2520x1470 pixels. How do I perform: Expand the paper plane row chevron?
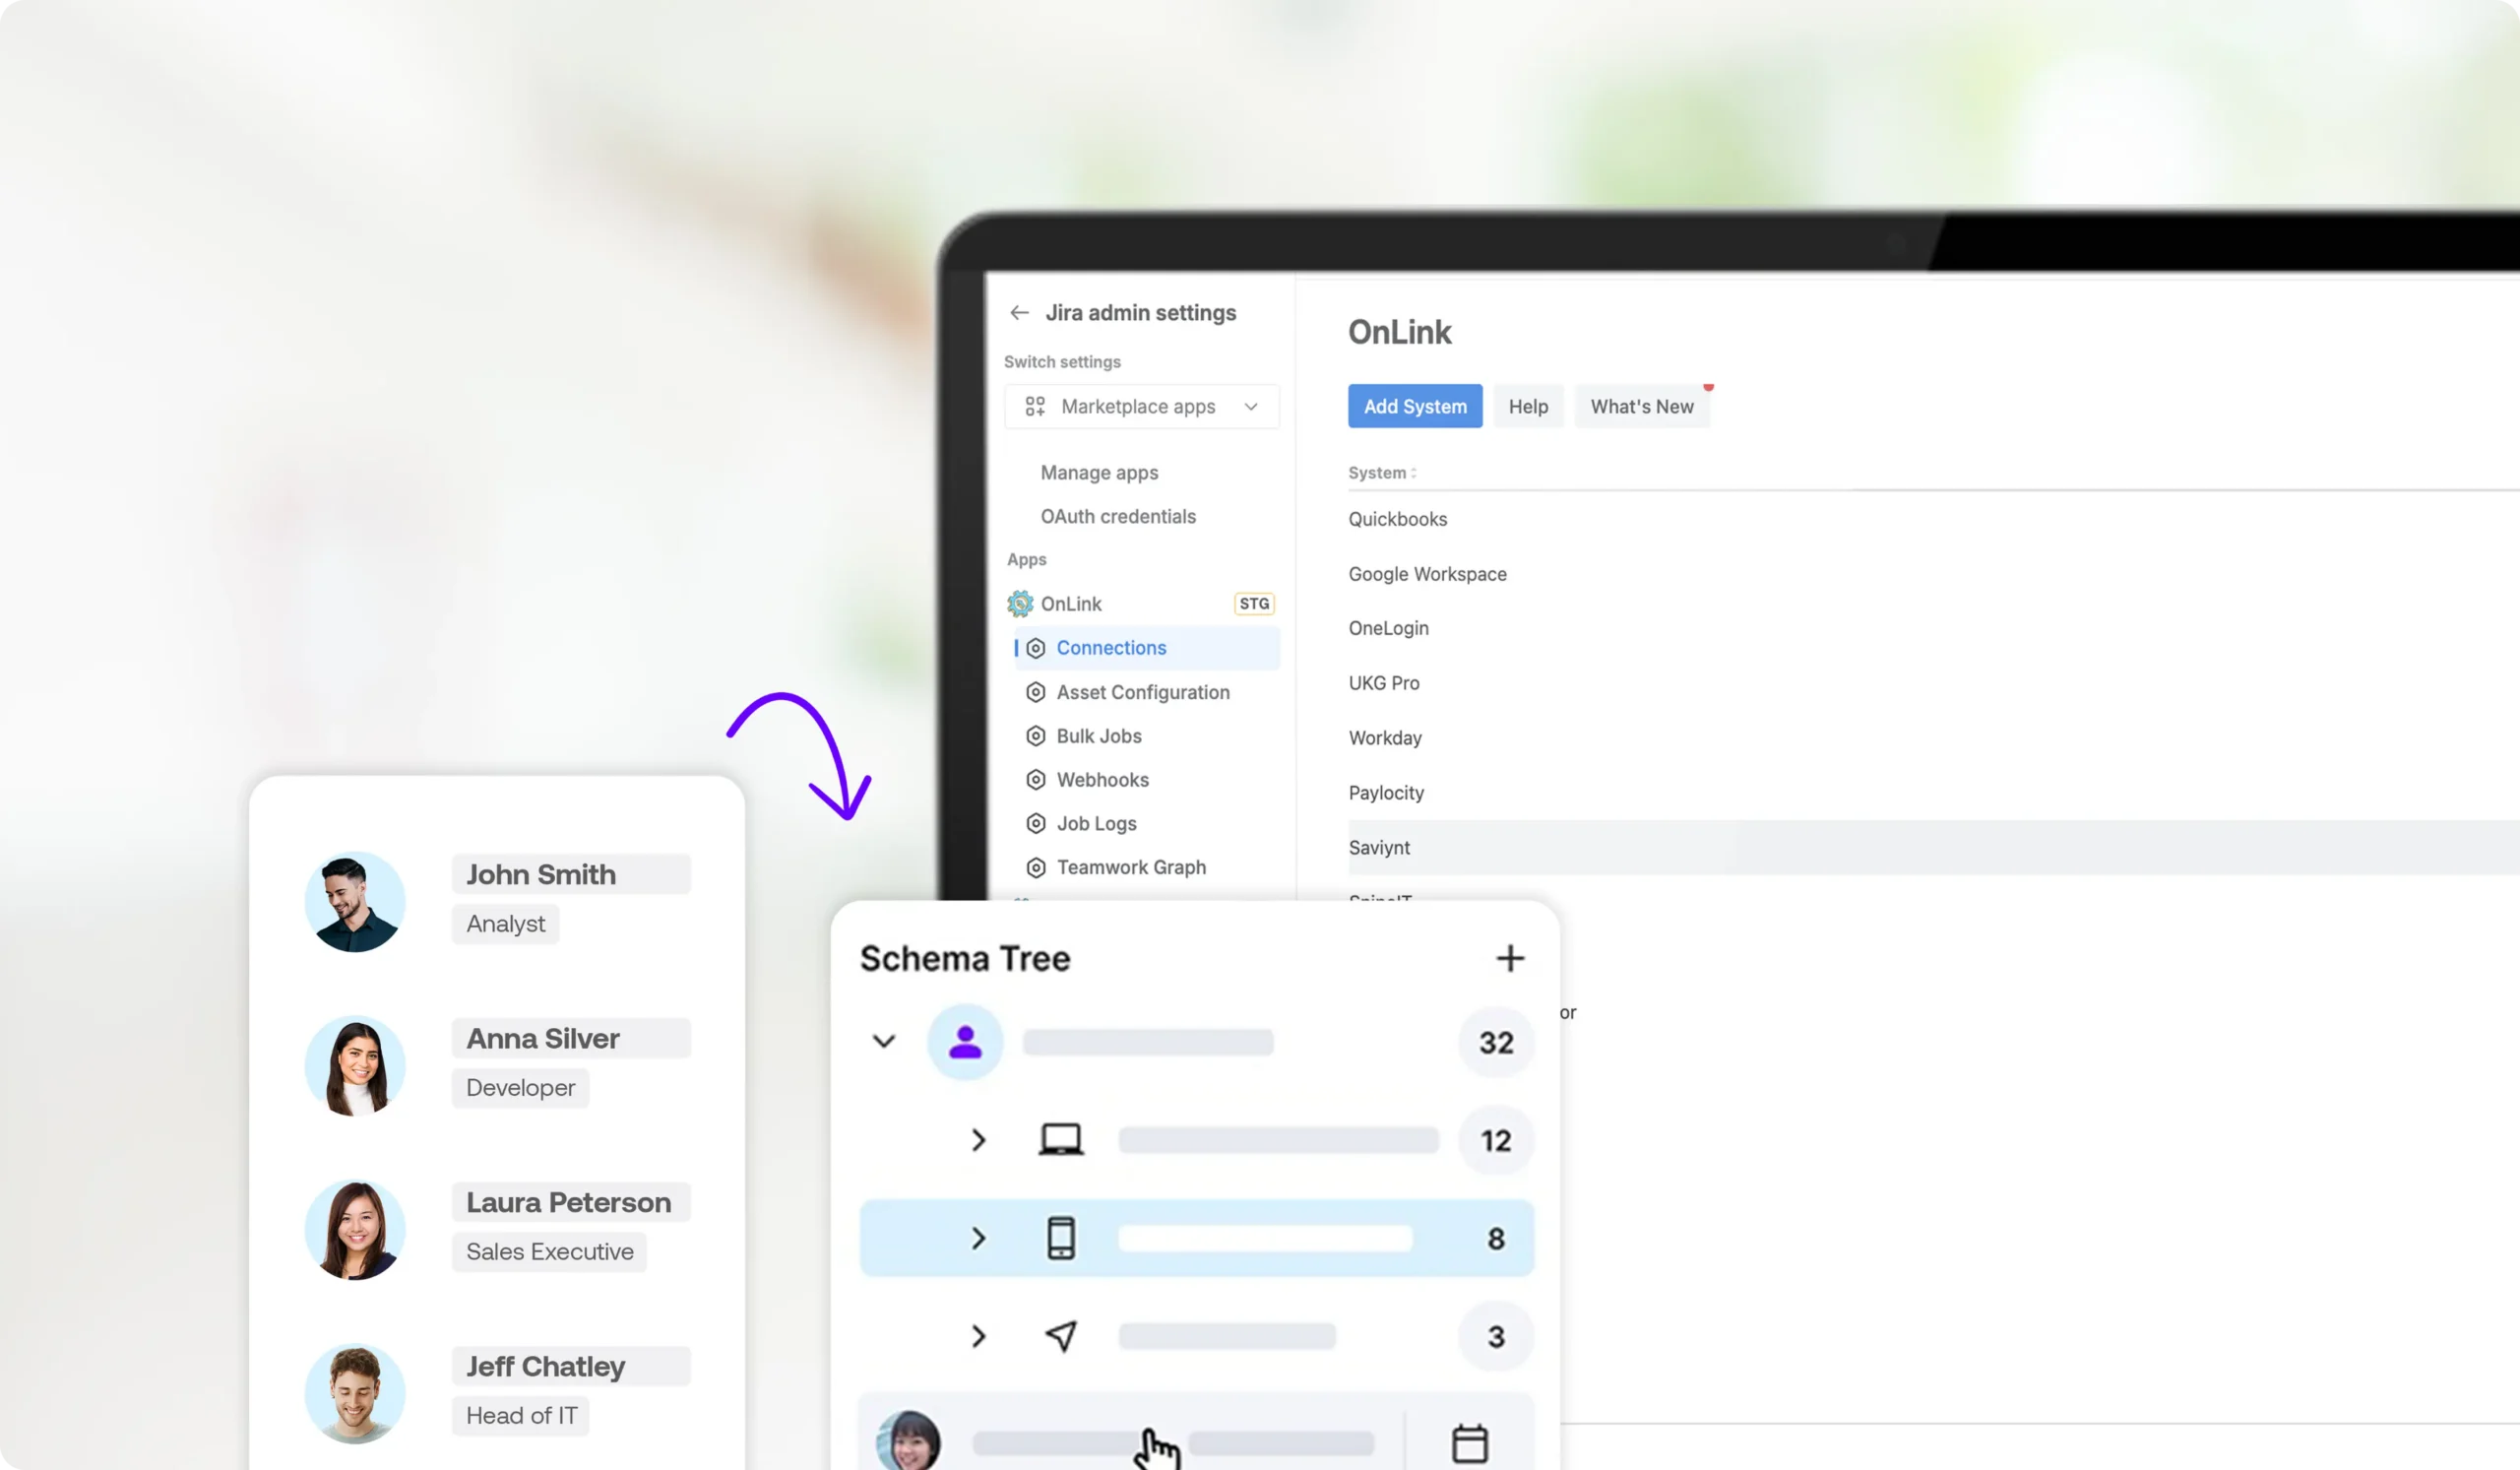pyautogui.click(x=978, y=1336)
